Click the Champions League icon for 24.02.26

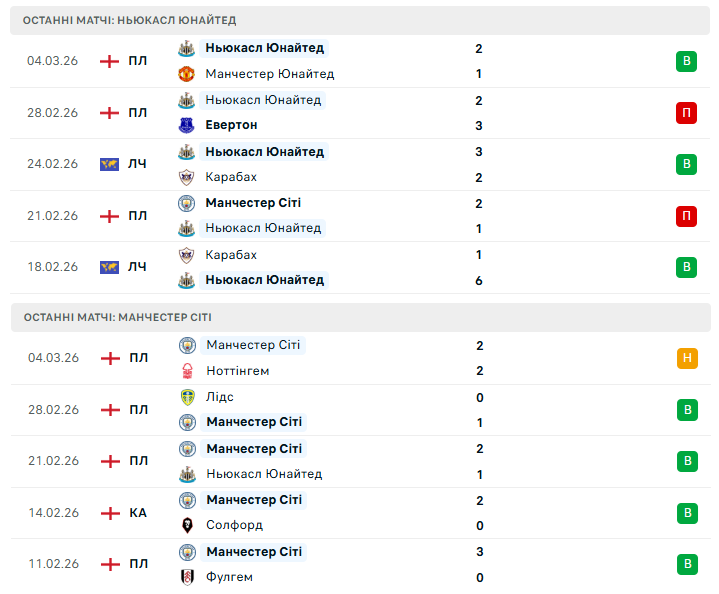coord(110,164)
